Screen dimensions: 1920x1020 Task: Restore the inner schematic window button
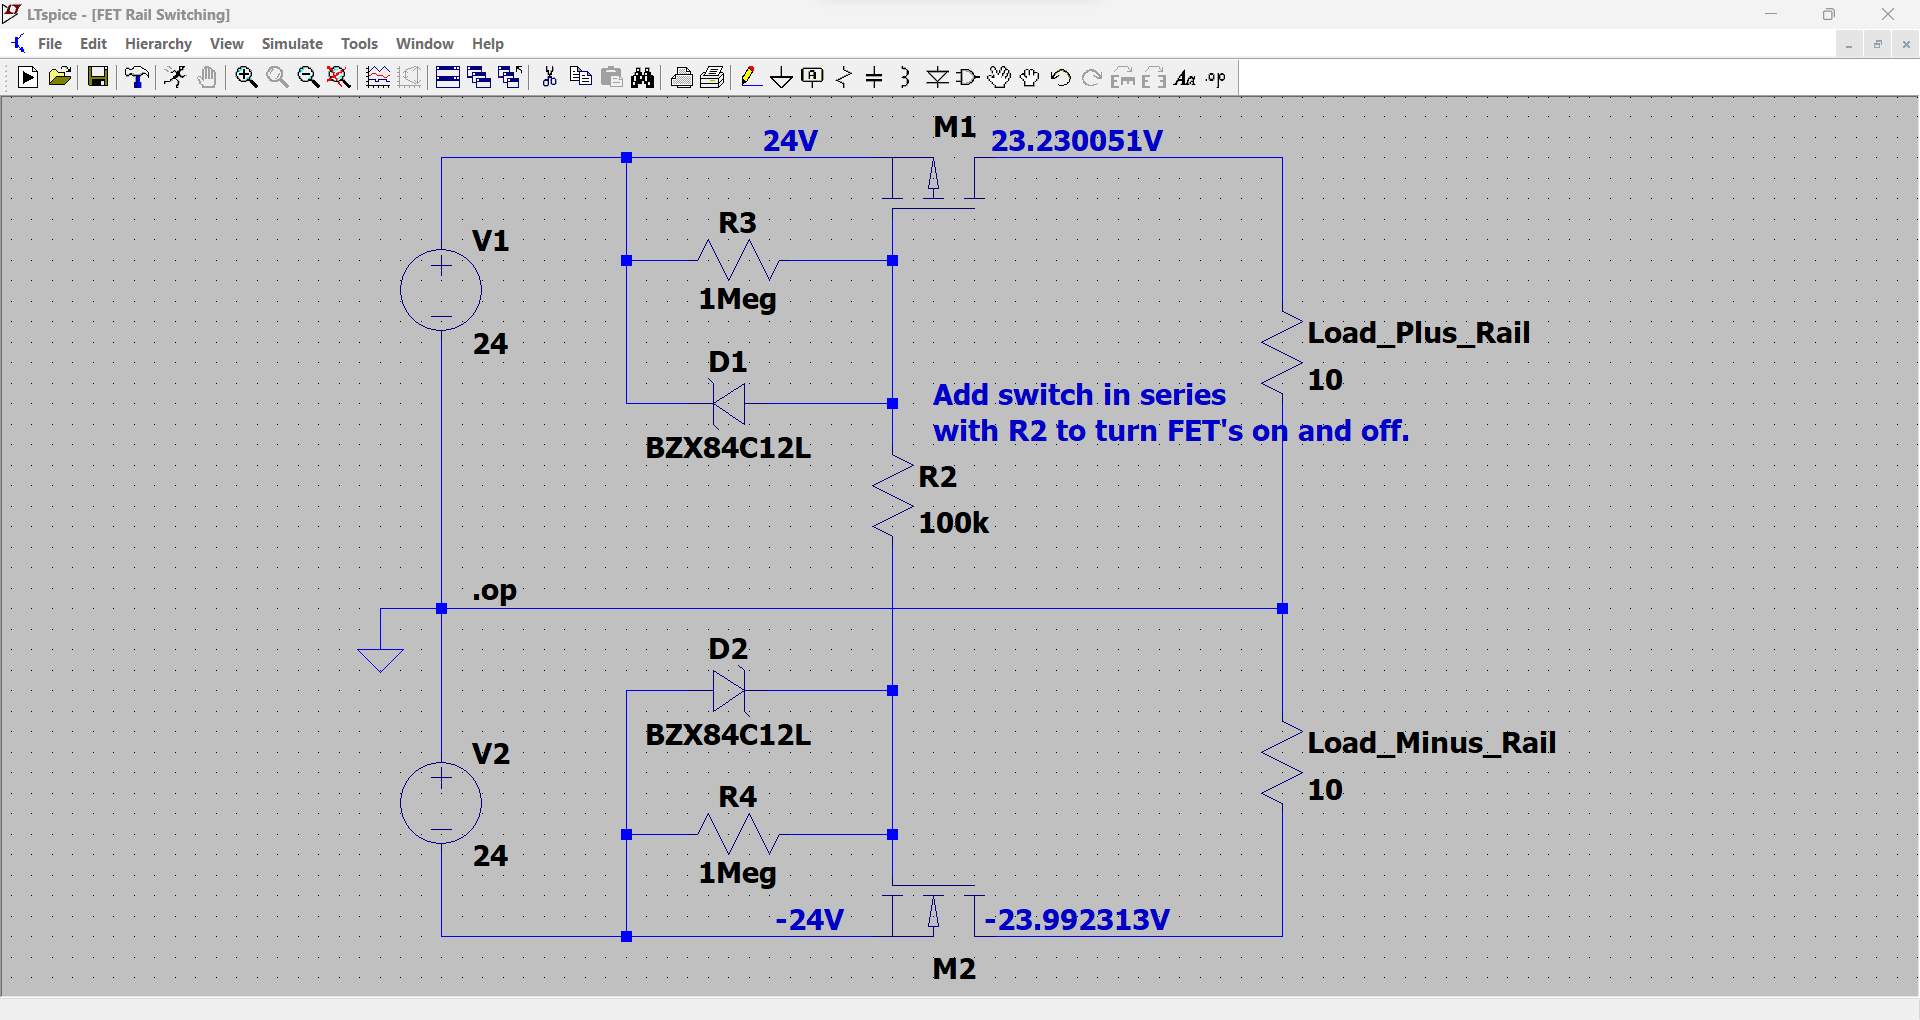coord(1878,44)
